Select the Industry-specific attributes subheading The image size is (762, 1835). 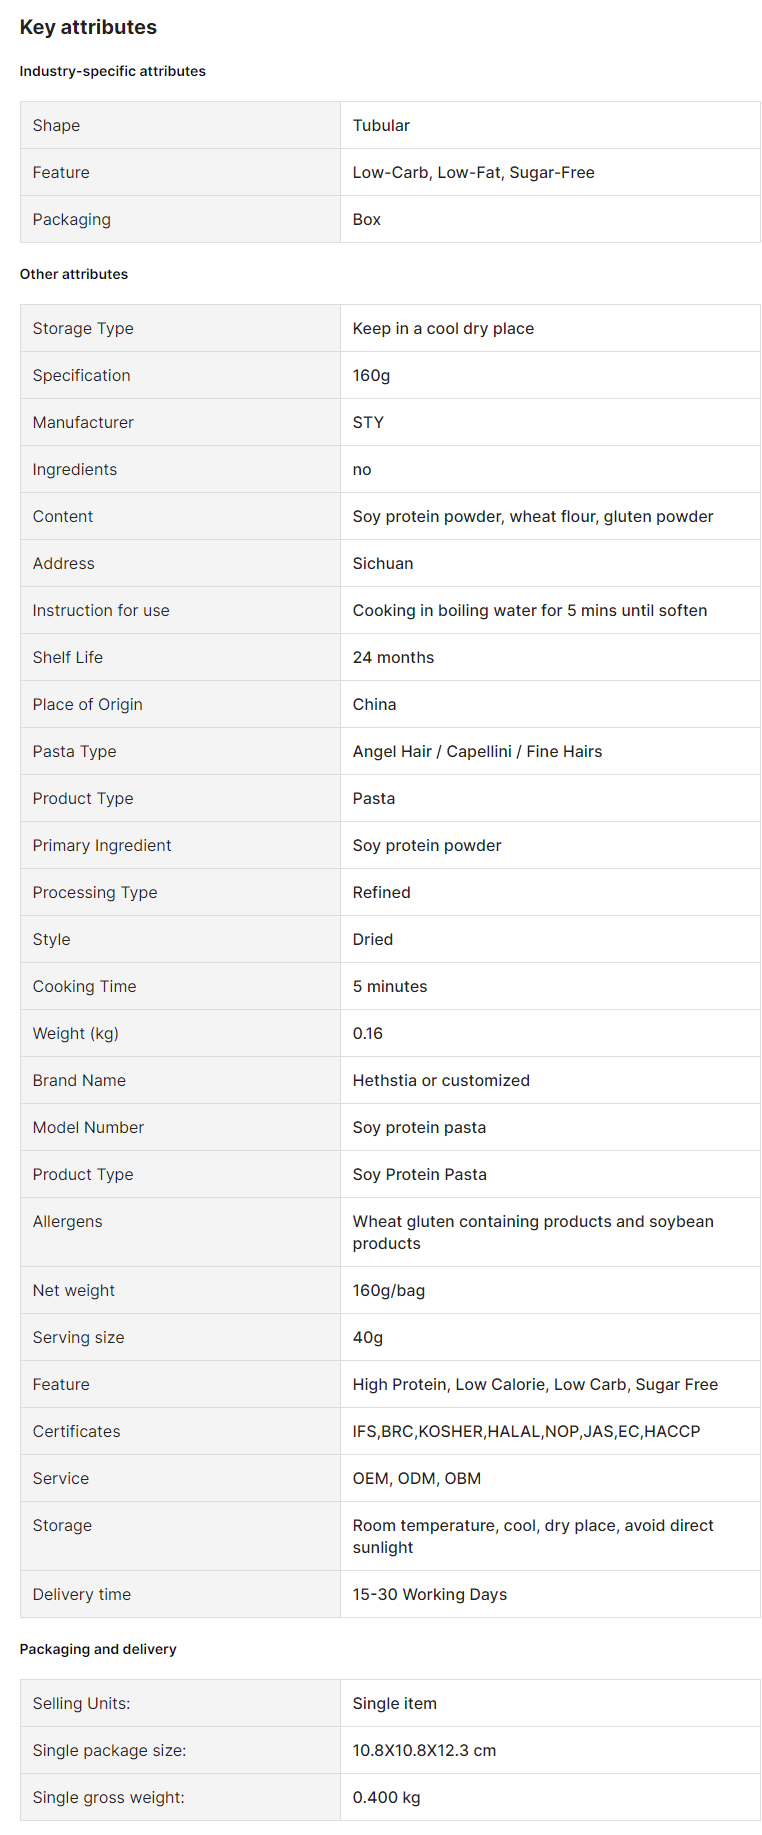point(113,71)
